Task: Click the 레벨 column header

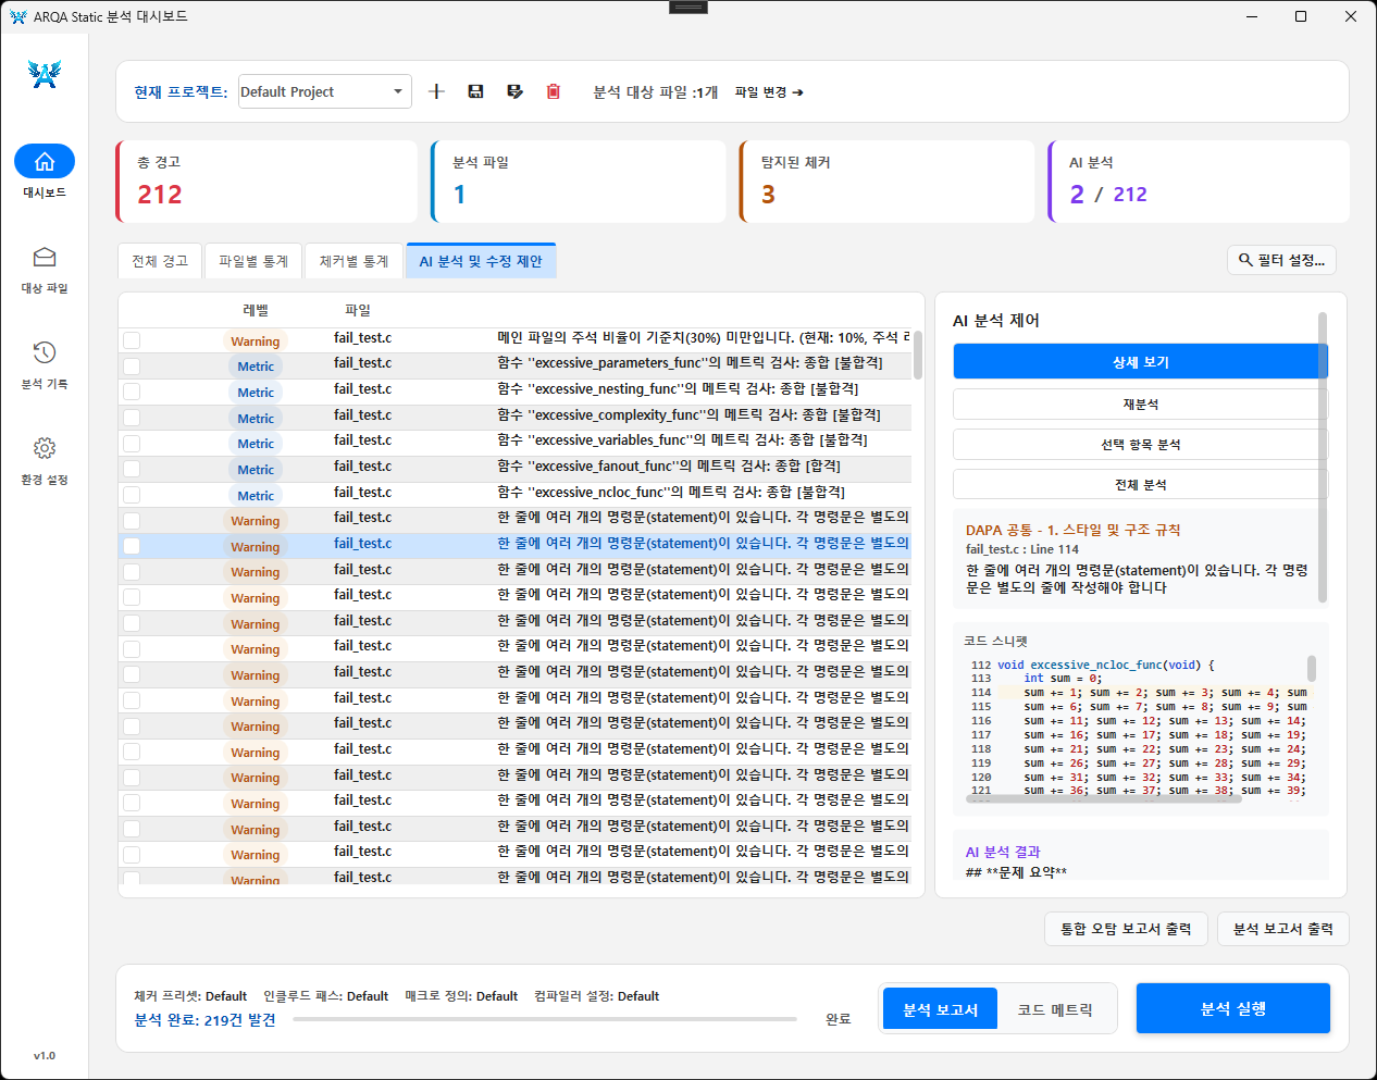Action: pos(256,310)
